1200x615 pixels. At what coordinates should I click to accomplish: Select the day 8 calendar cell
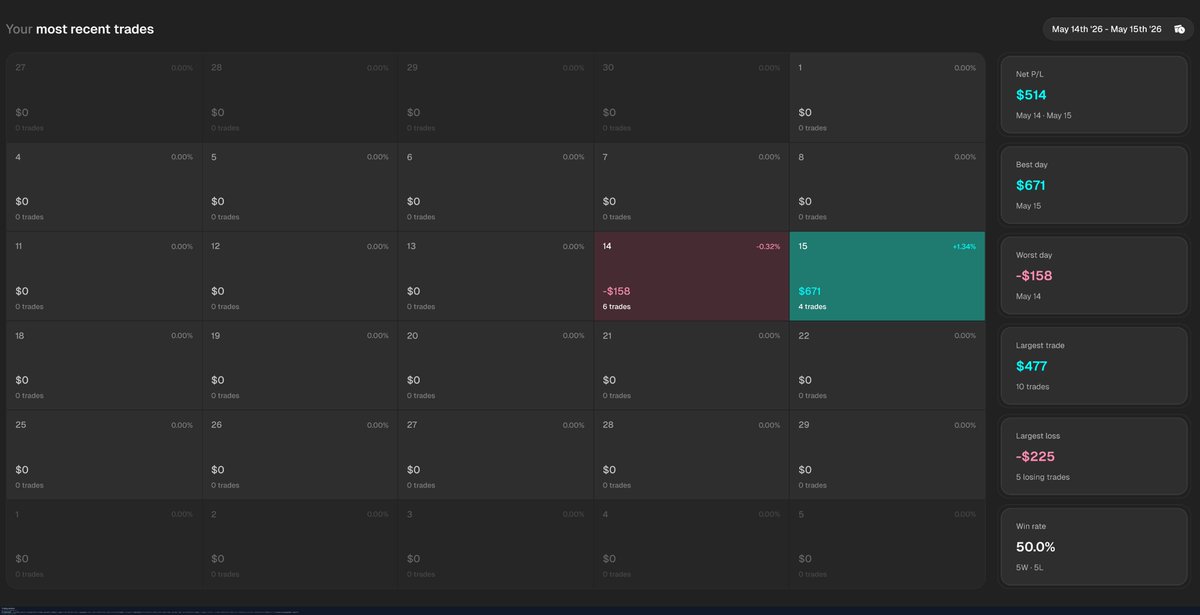(888, 187)
